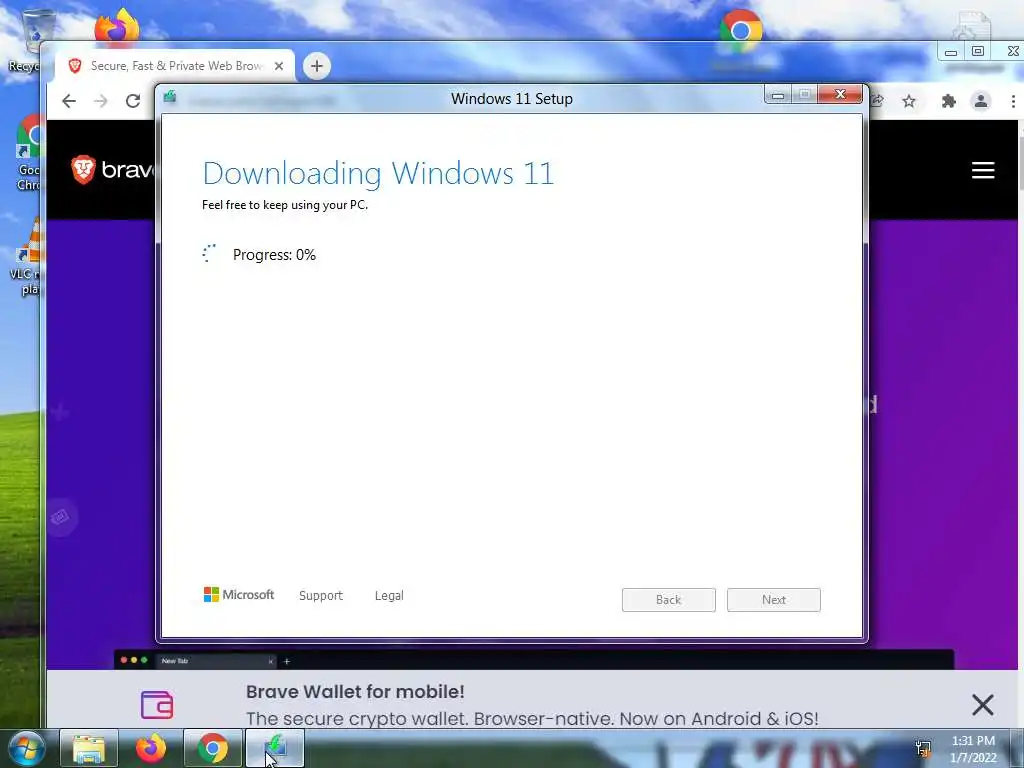Image resolution: width=1024 pixels, height=768 pixels.
Task: Open Firefox from the taskbar
Action: [x=151, y=749]
